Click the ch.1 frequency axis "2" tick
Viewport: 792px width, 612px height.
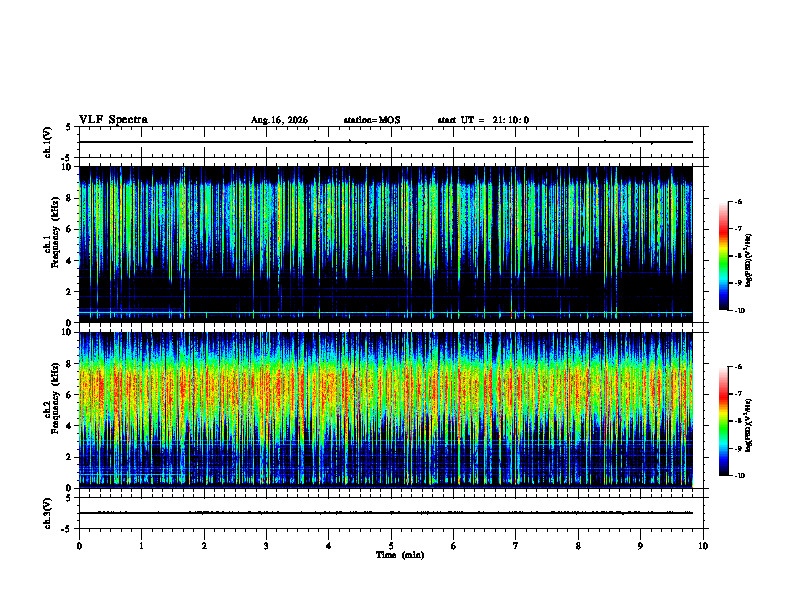70,292
